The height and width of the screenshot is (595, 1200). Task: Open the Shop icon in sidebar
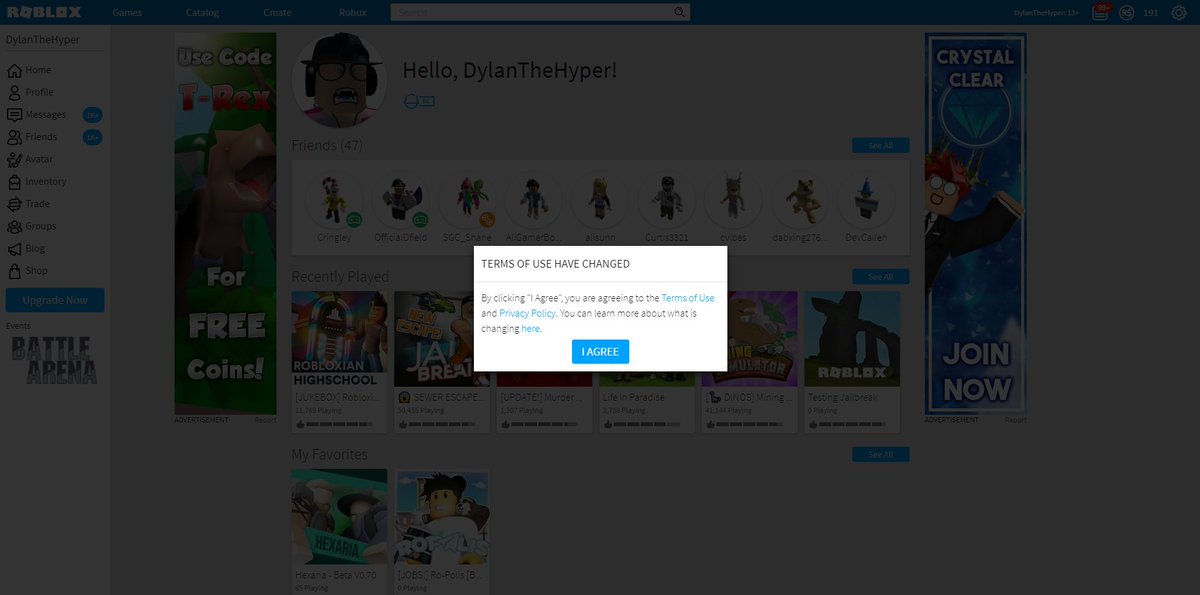[14, 271]
